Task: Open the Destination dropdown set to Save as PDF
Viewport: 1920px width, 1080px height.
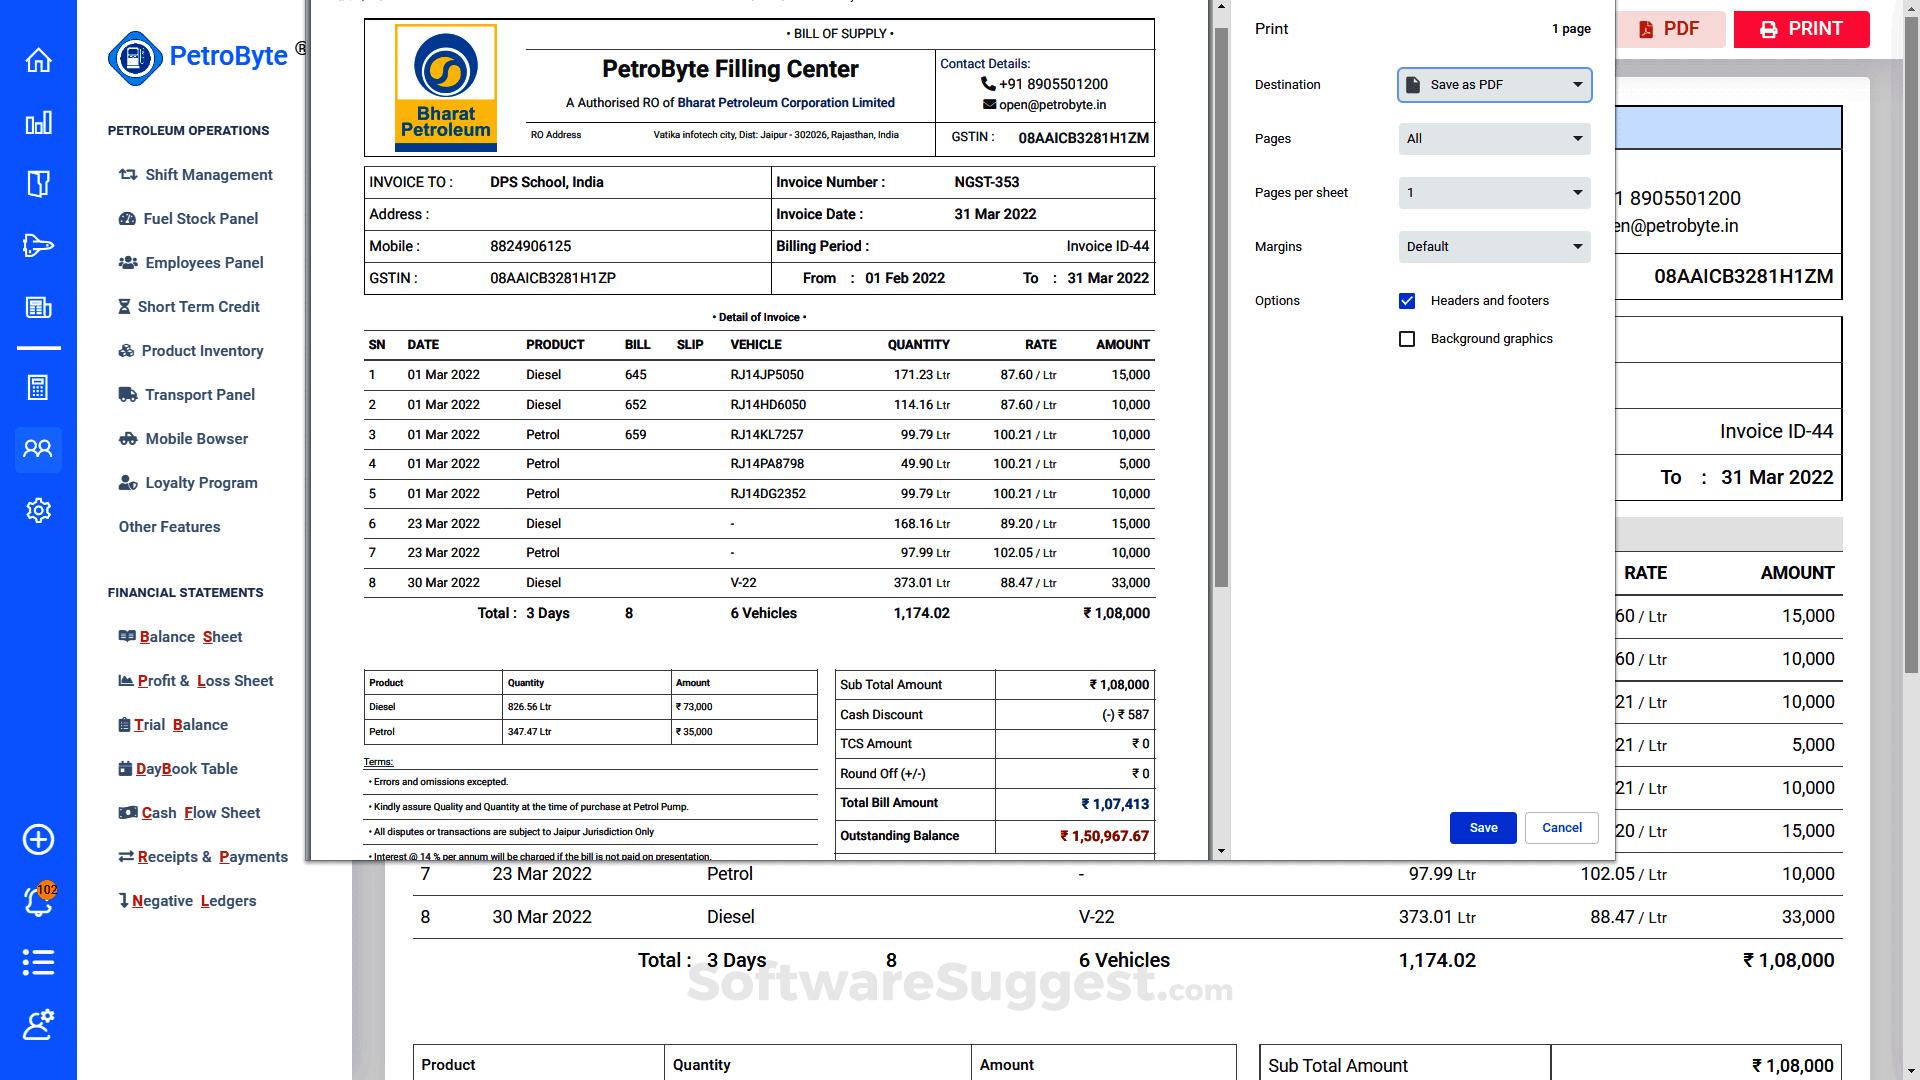Action: [1494, 85]
